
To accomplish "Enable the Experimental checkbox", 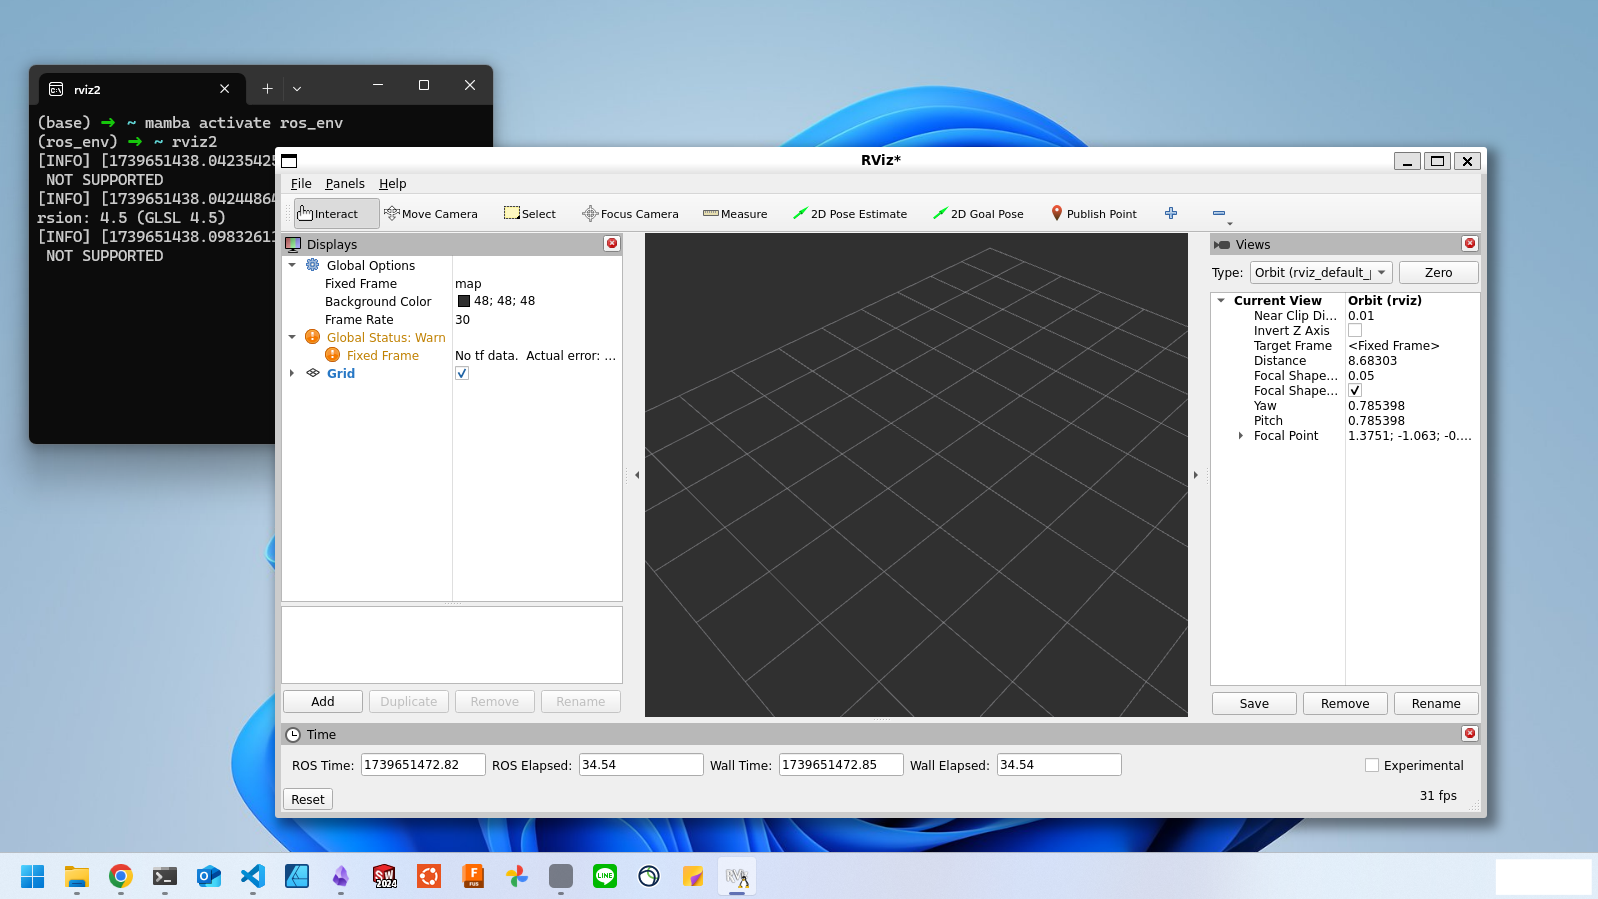I will [x=1372, y=765].
